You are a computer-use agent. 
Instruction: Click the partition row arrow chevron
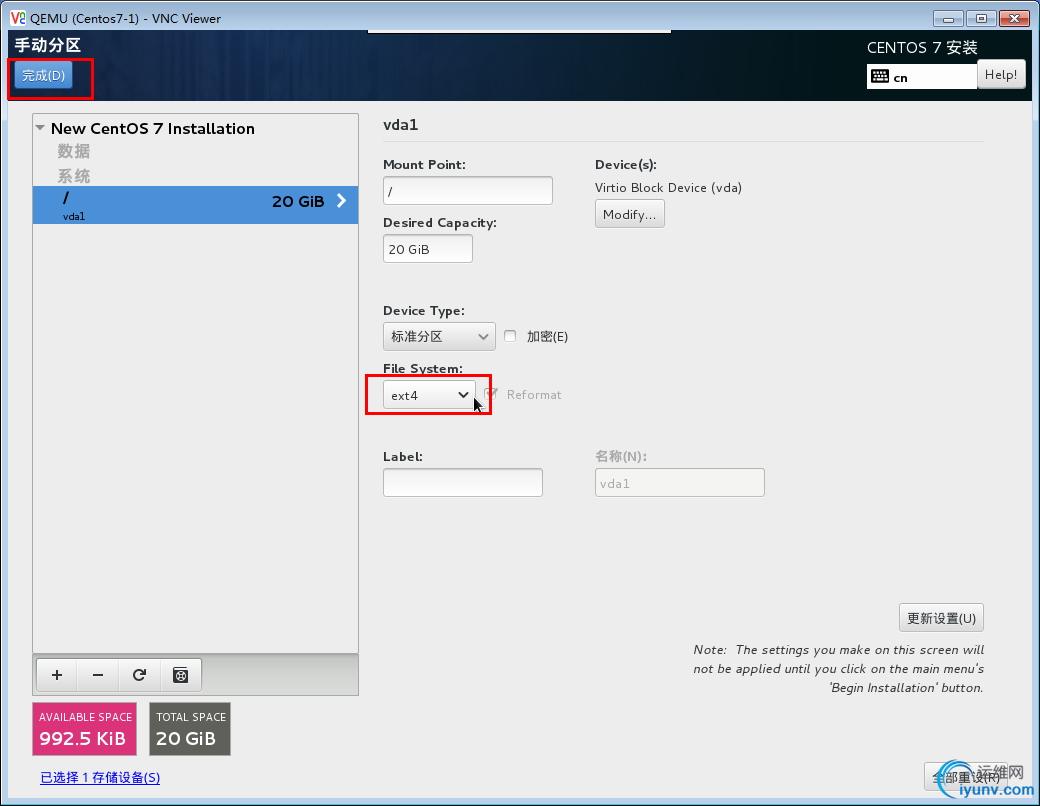[342, 200]
